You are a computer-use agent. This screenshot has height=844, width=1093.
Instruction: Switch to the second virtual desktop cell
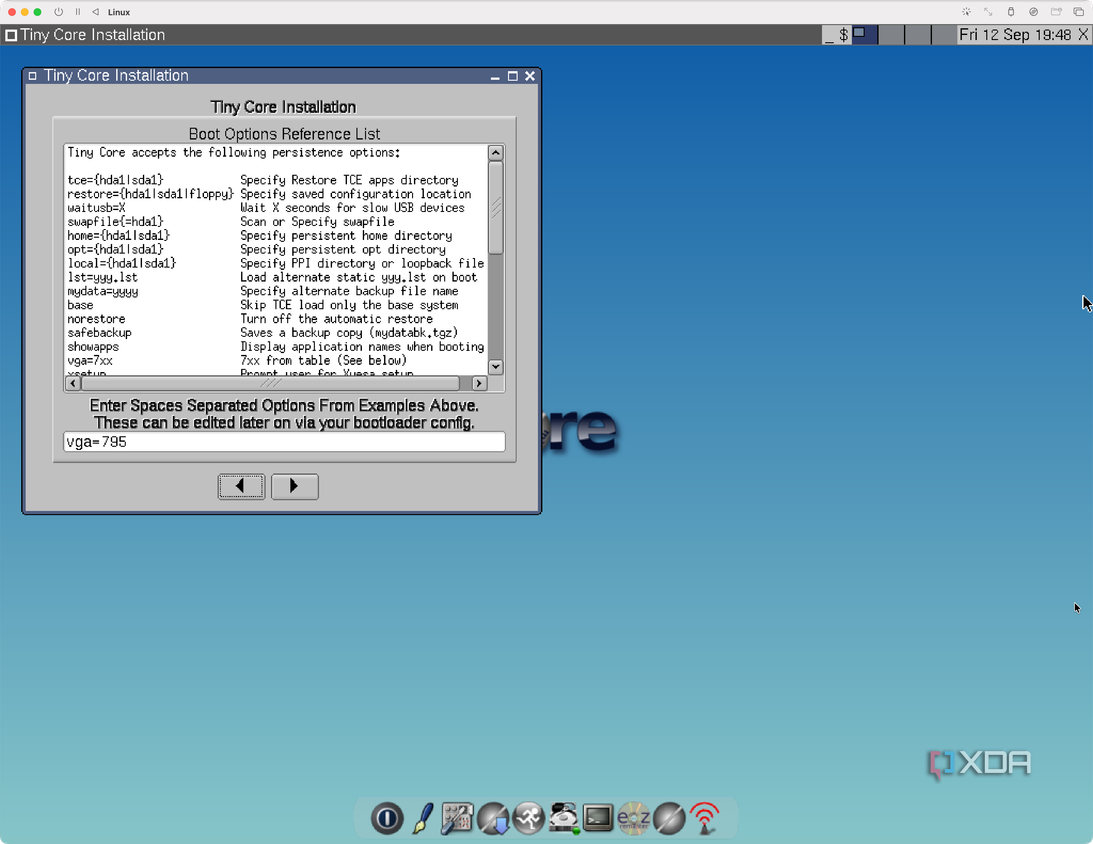click(891, 35)
